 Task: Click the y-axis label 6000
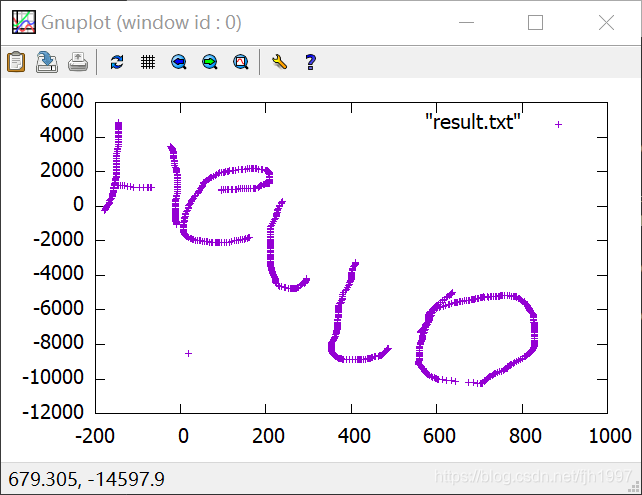coord(62,101)
